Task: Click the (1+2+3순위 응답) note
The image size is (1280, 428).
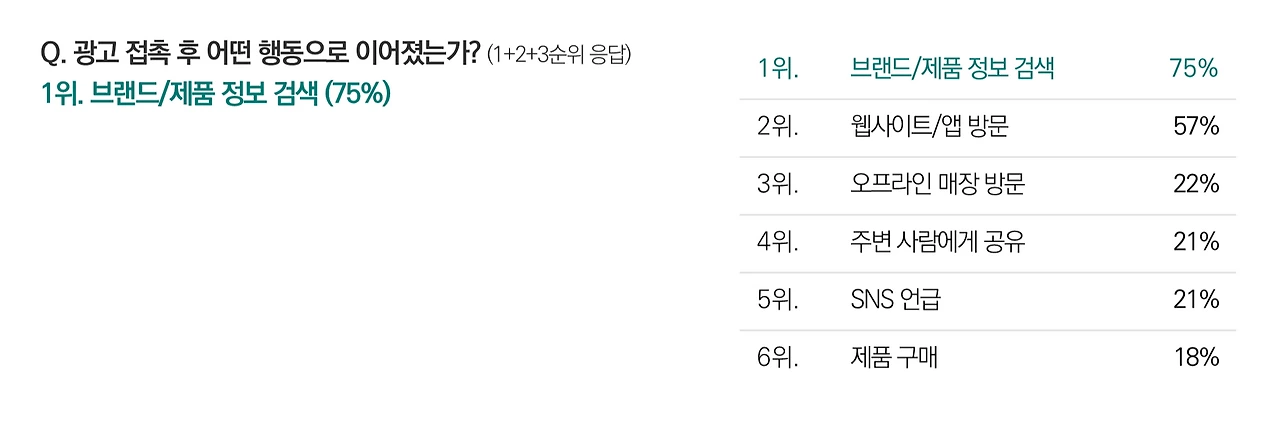Action: click(x=560, y=55)
